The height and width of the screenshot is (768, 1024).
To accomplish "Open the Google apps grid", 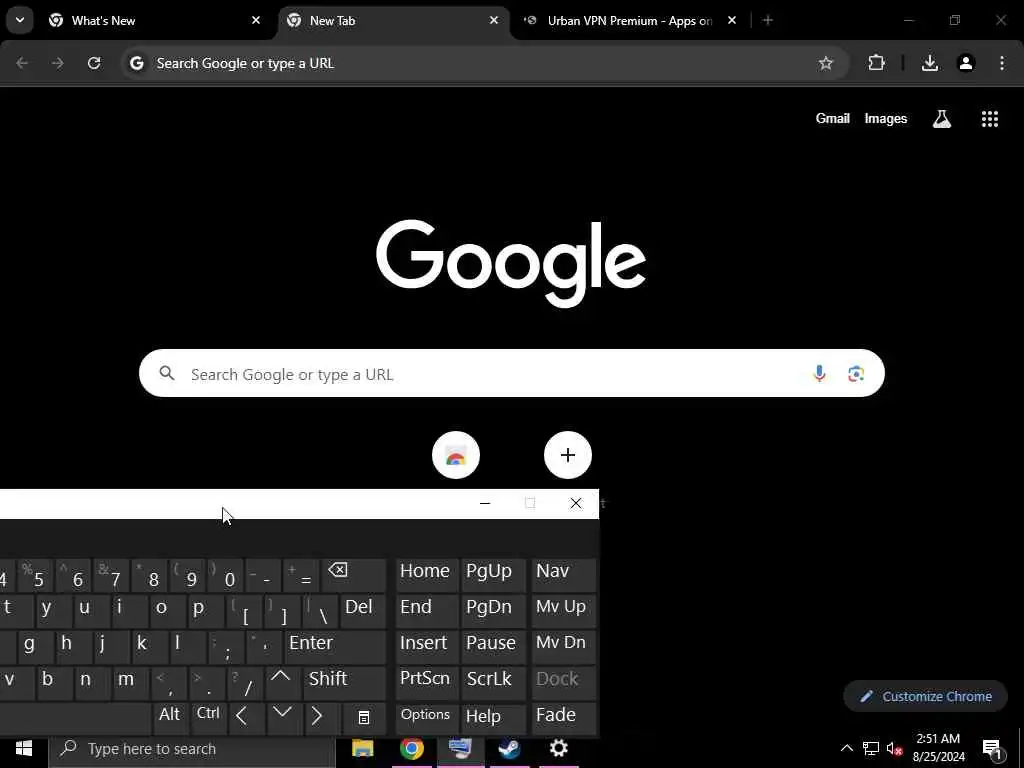I will (990, 118).
